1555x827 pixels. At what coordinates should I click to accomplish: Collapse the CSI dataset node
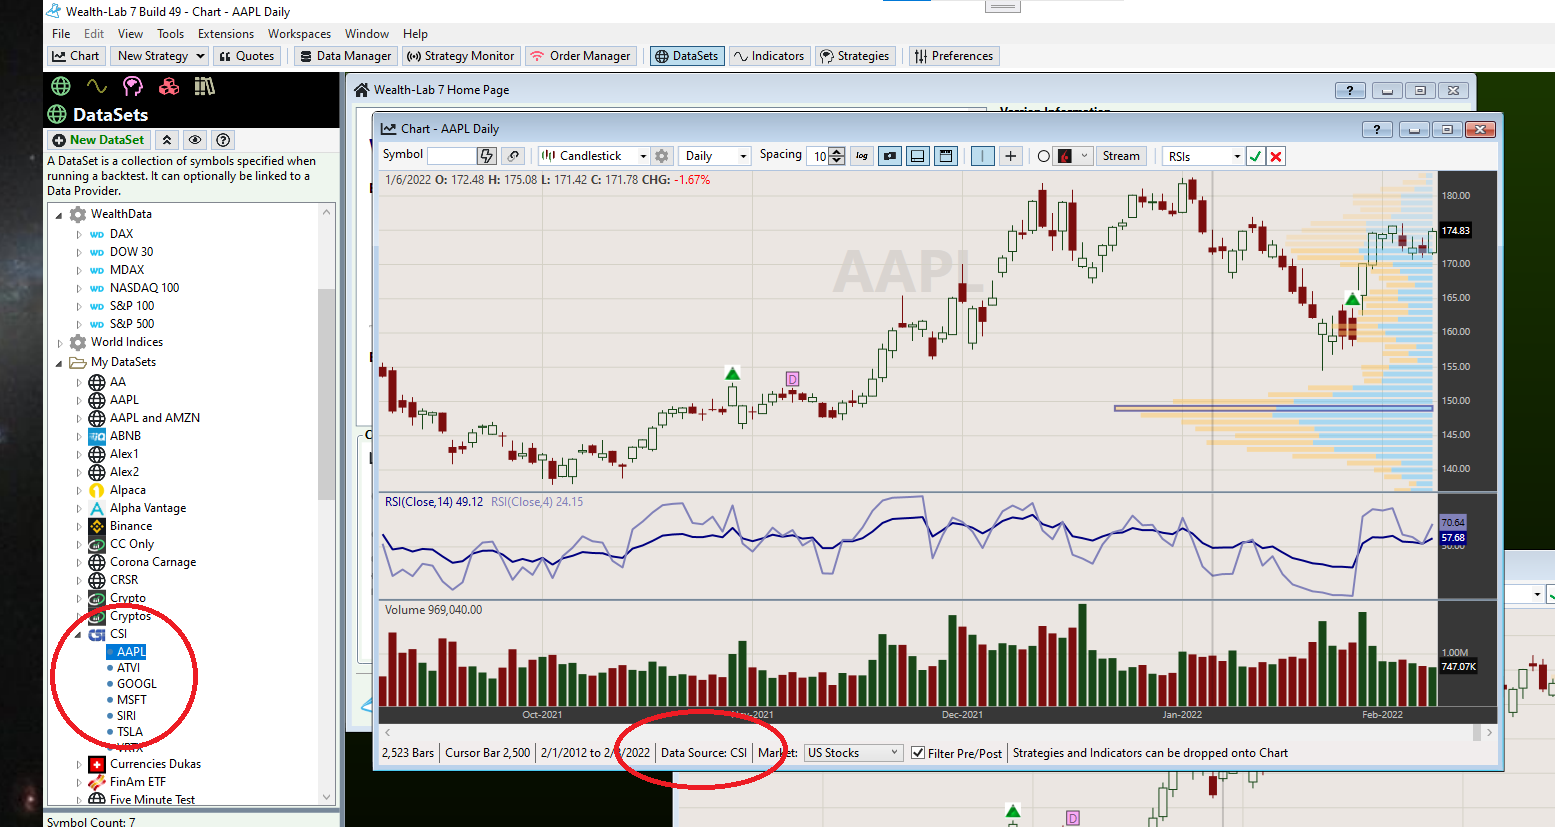click(x=78, y=634)
